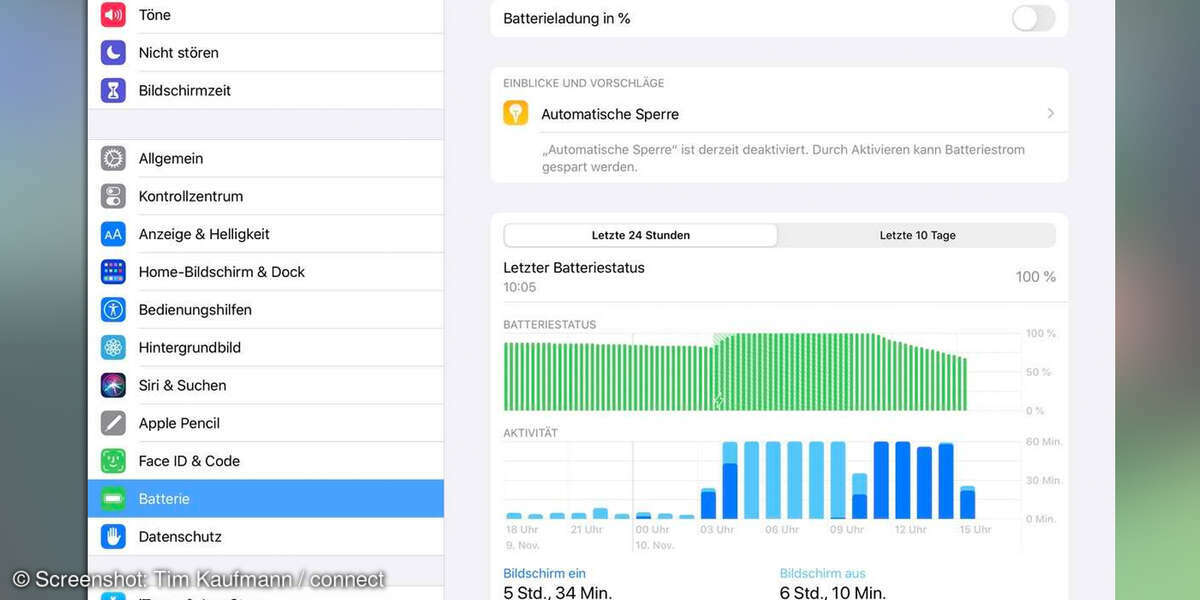This screenshot has width=1200, height=600.
Task: Tap the charging bolt in battery chart
Action: pyautogui.click(x=718, y=402)
